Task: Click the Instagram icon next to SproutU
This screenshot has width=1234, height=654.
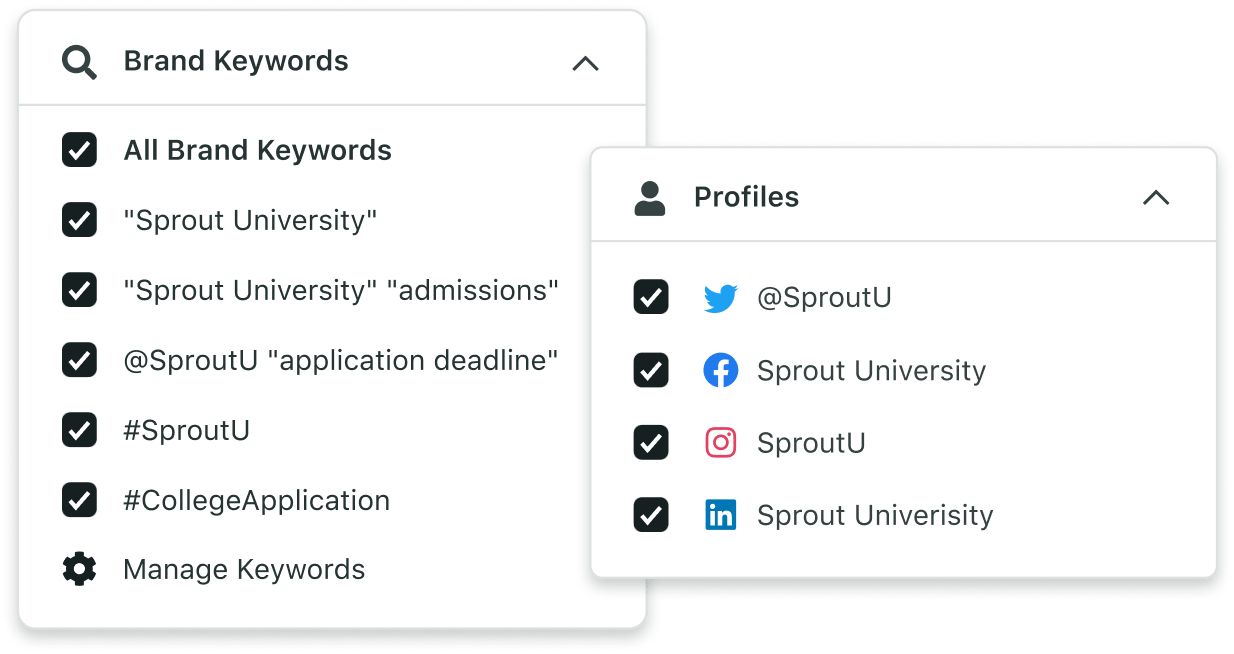Action: 720,442
